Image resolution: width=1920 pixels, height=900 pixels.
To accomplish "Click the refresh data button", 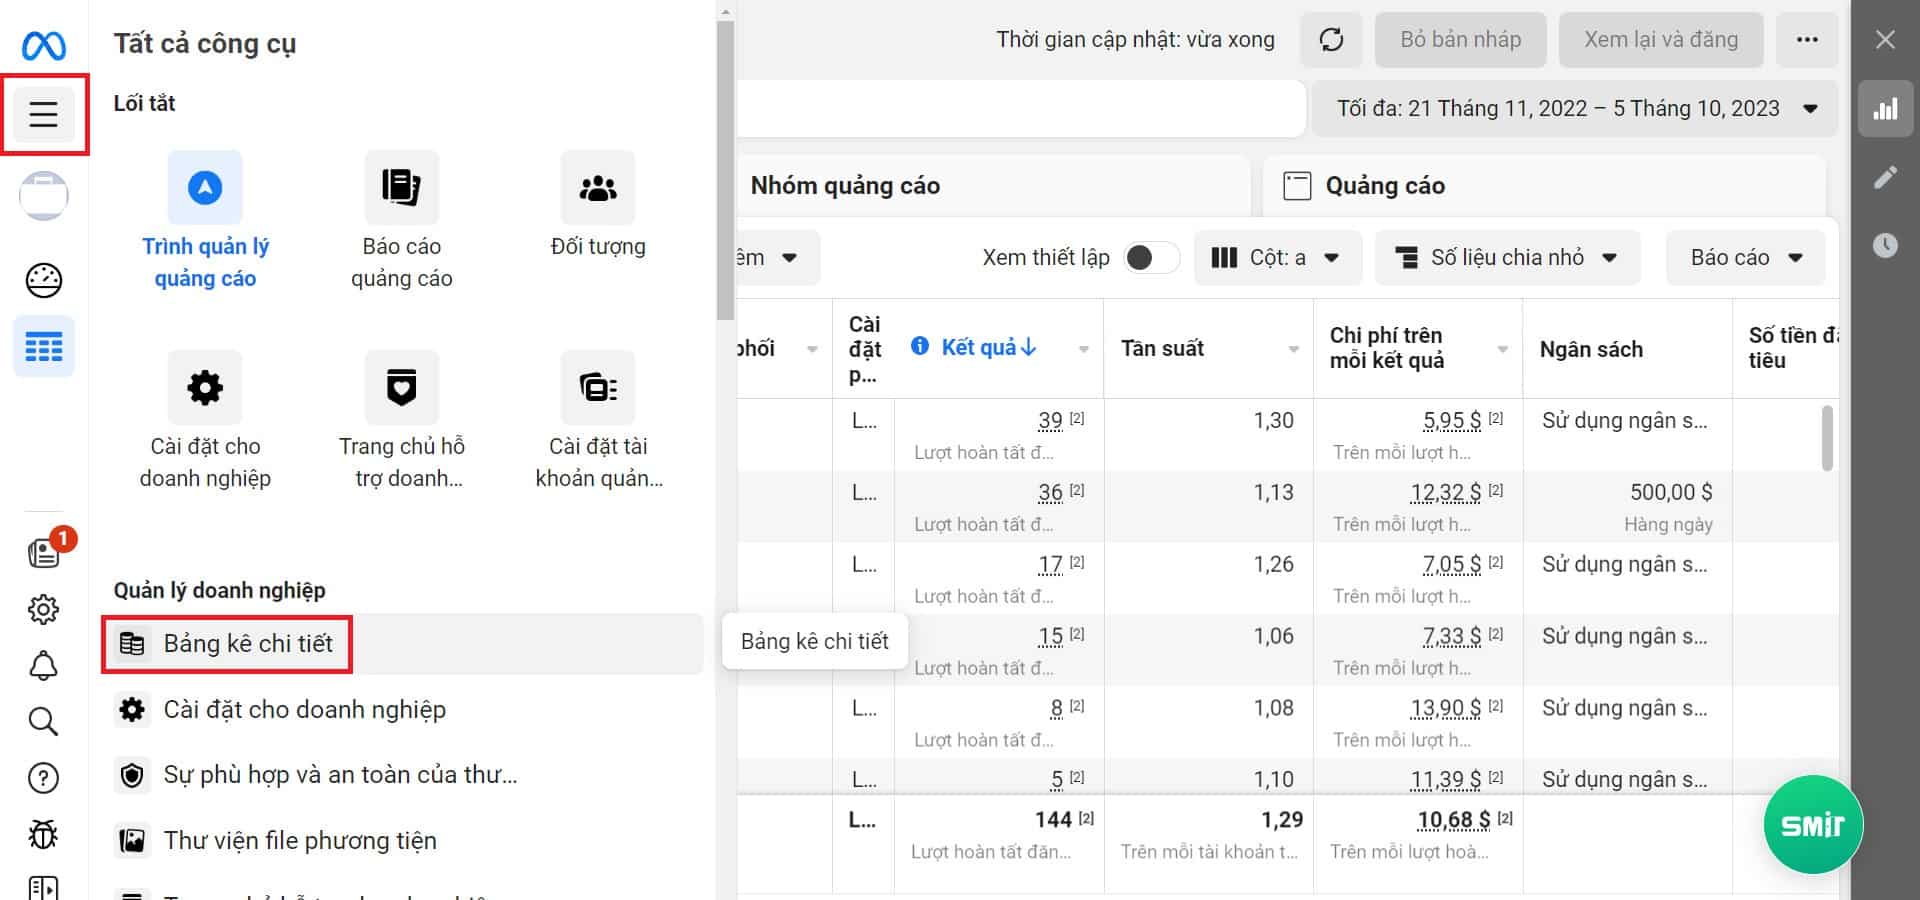I will click(x=1331, y=40).
